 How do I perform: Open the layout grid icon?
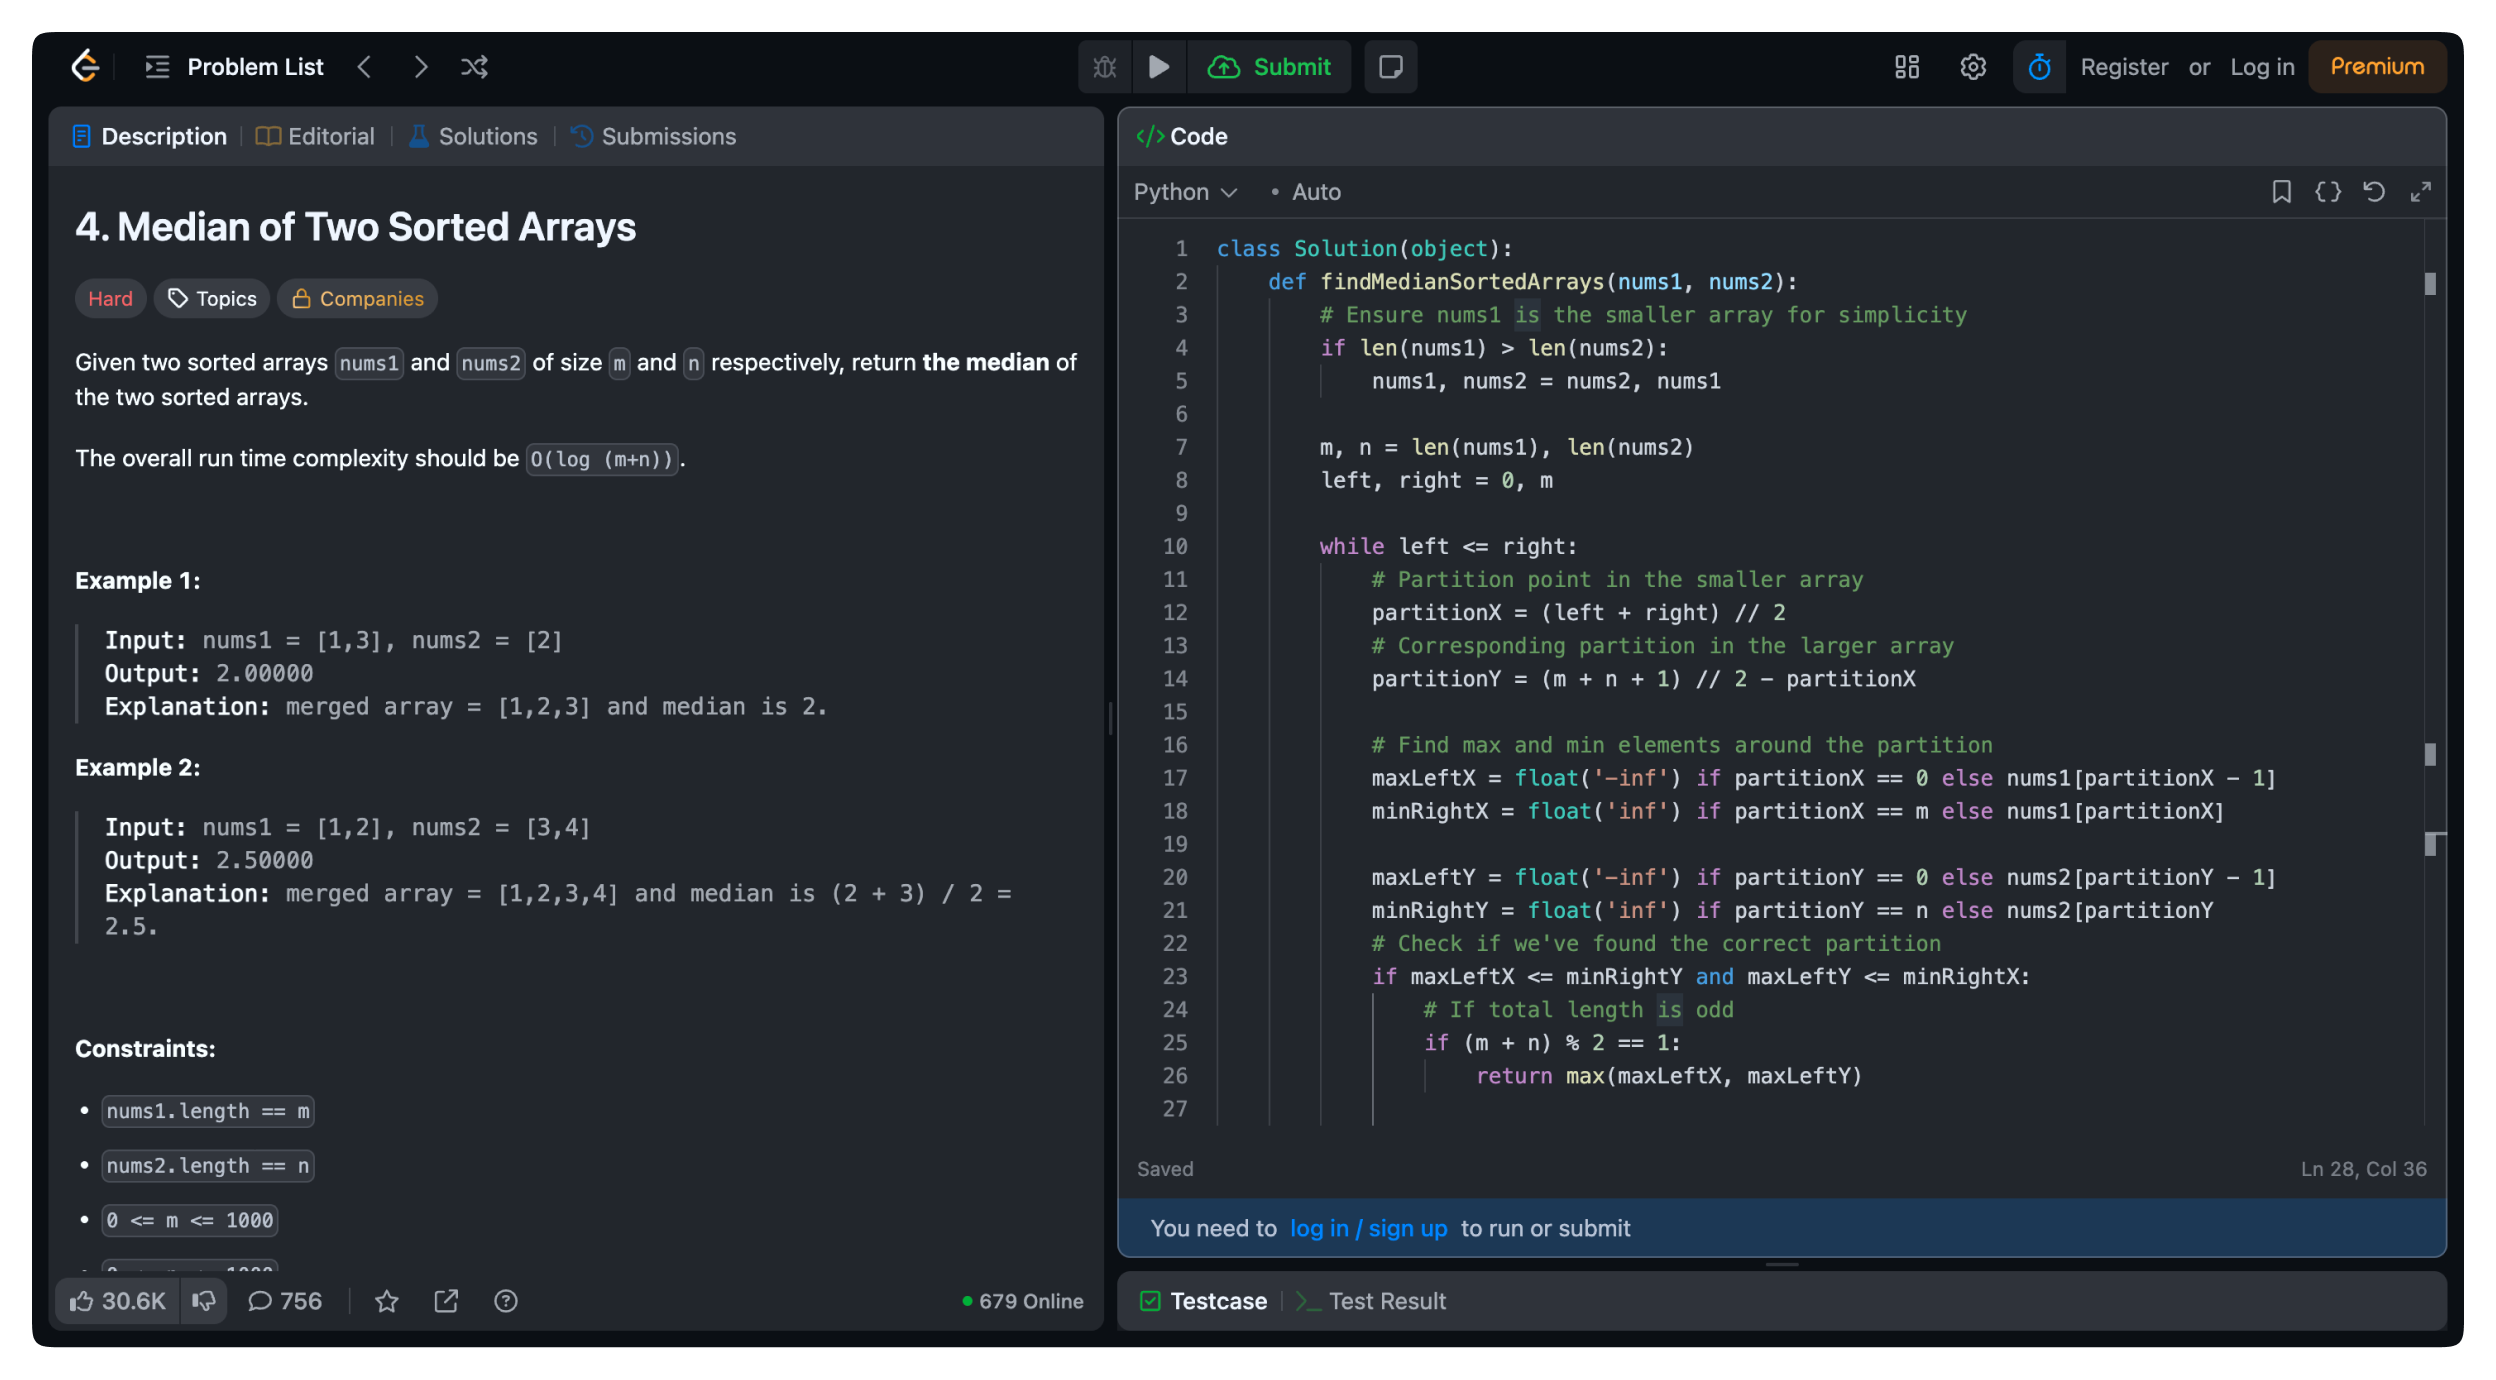click(x=1907, y=67)
